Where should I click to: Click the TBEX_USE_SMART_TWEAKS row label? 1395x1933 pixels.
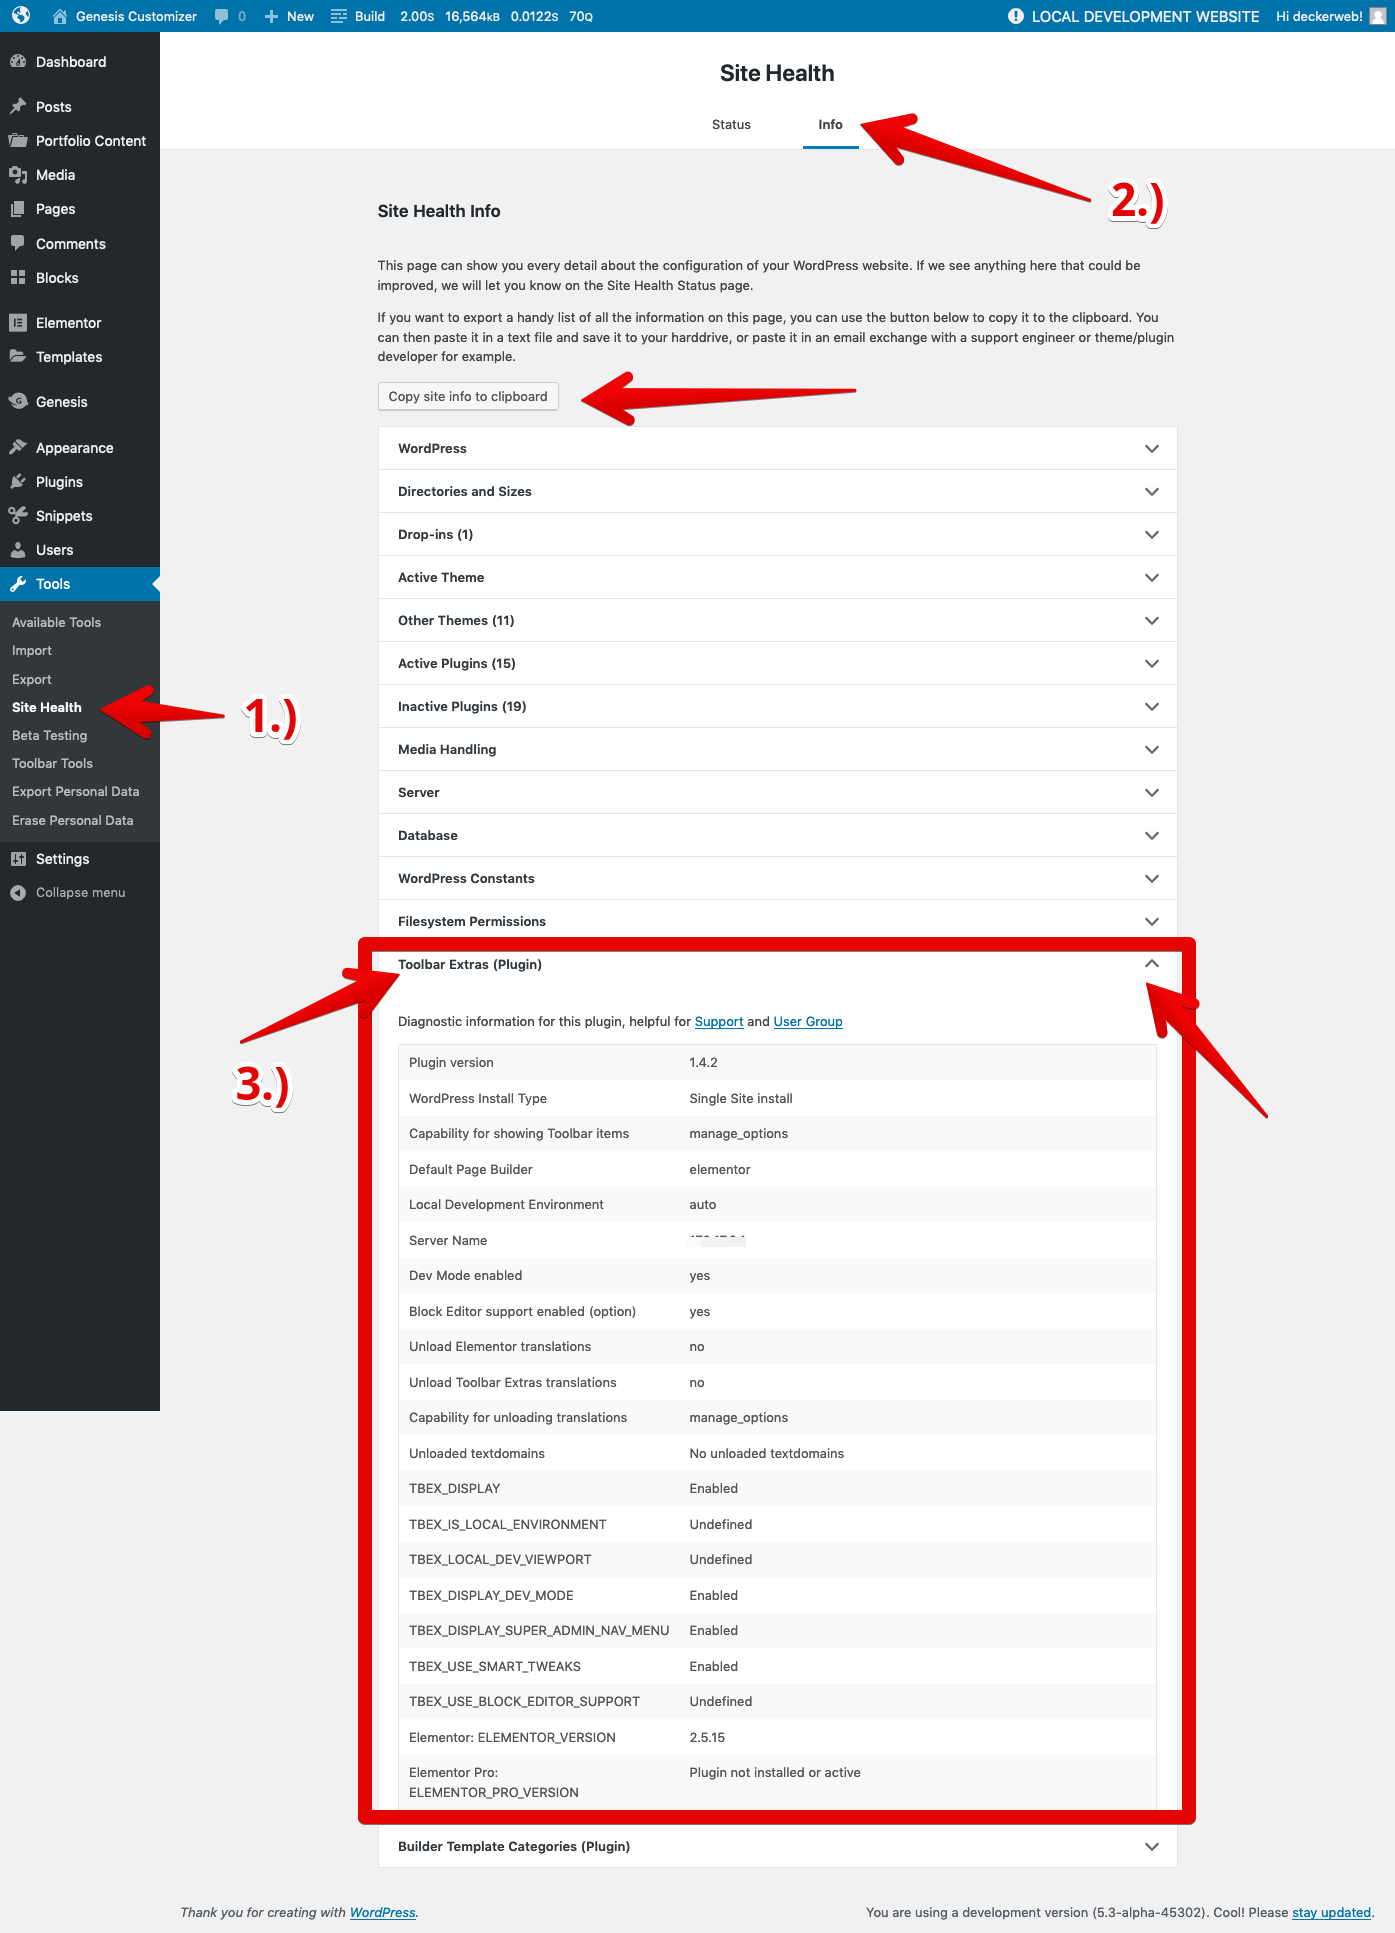click(495, 1666)
